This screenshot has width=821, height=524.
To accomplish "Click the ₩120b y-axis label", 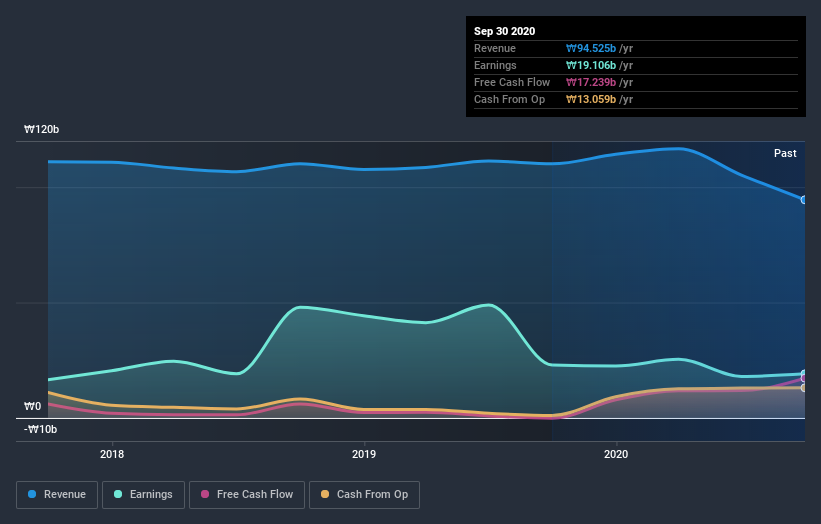I will (x=41, y=129).
